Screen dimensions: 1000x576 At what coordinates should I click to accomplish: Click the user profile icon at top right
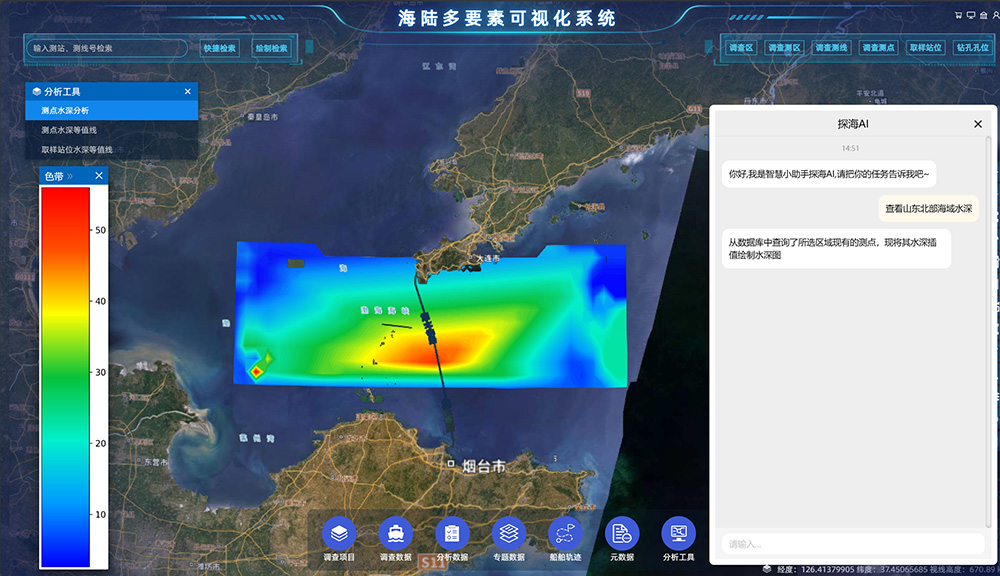996,15
